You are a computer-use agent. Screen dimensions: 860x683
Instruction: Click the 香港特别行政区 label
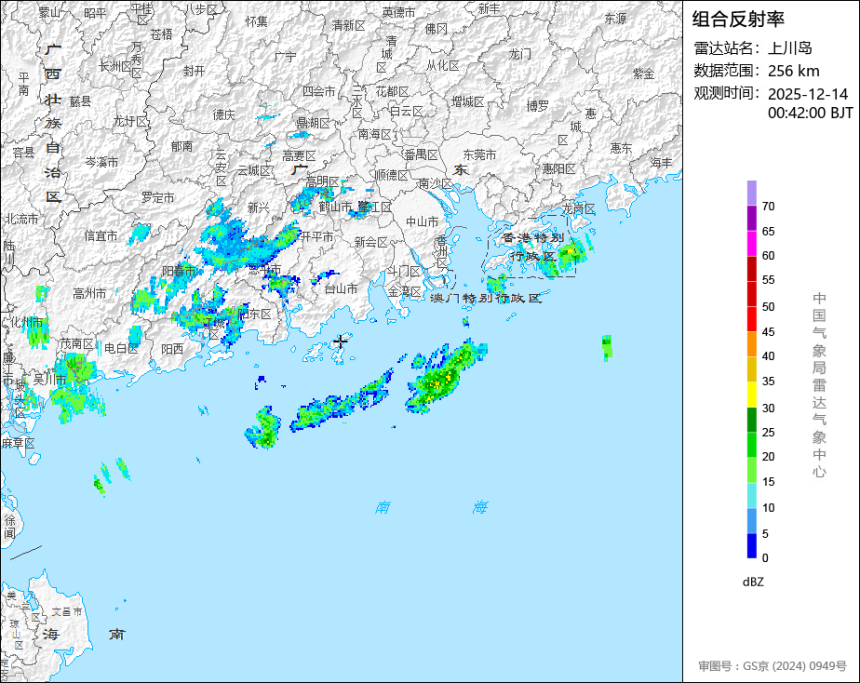[533, 247]
